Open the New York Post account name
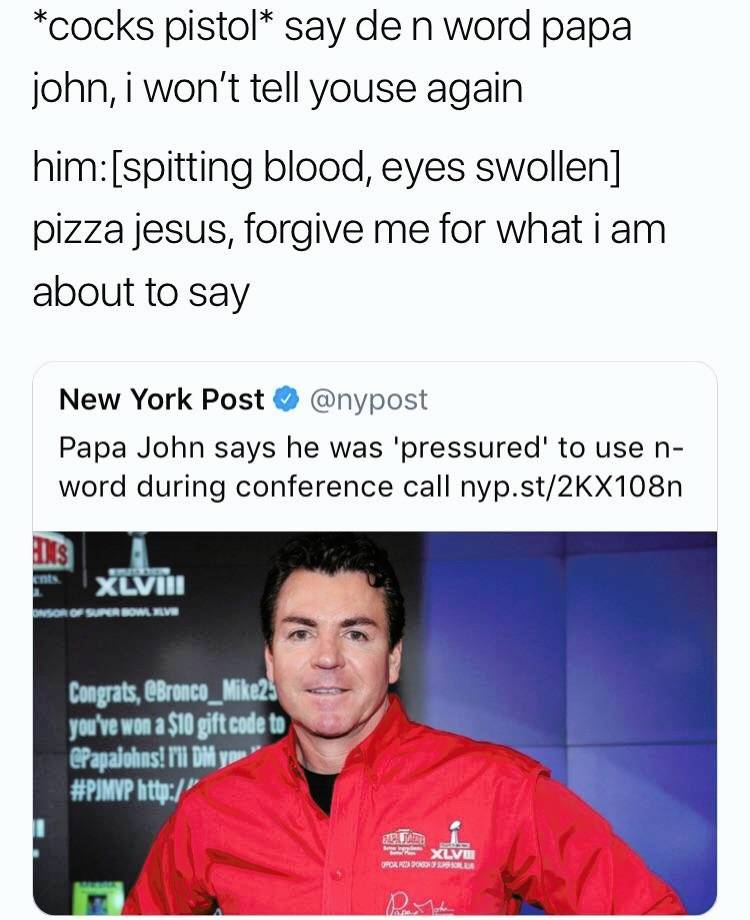The width and height of the screenshot is (750, 920). click(x=161, y=400)
